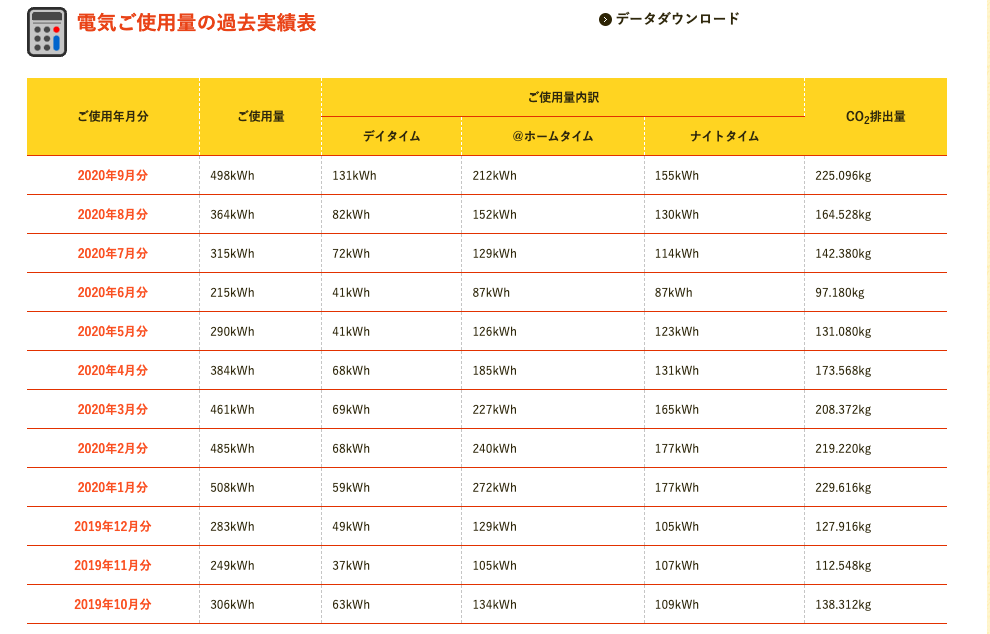Open the データダウンロード link
990x634 pixels.
[x=677, y=19]
